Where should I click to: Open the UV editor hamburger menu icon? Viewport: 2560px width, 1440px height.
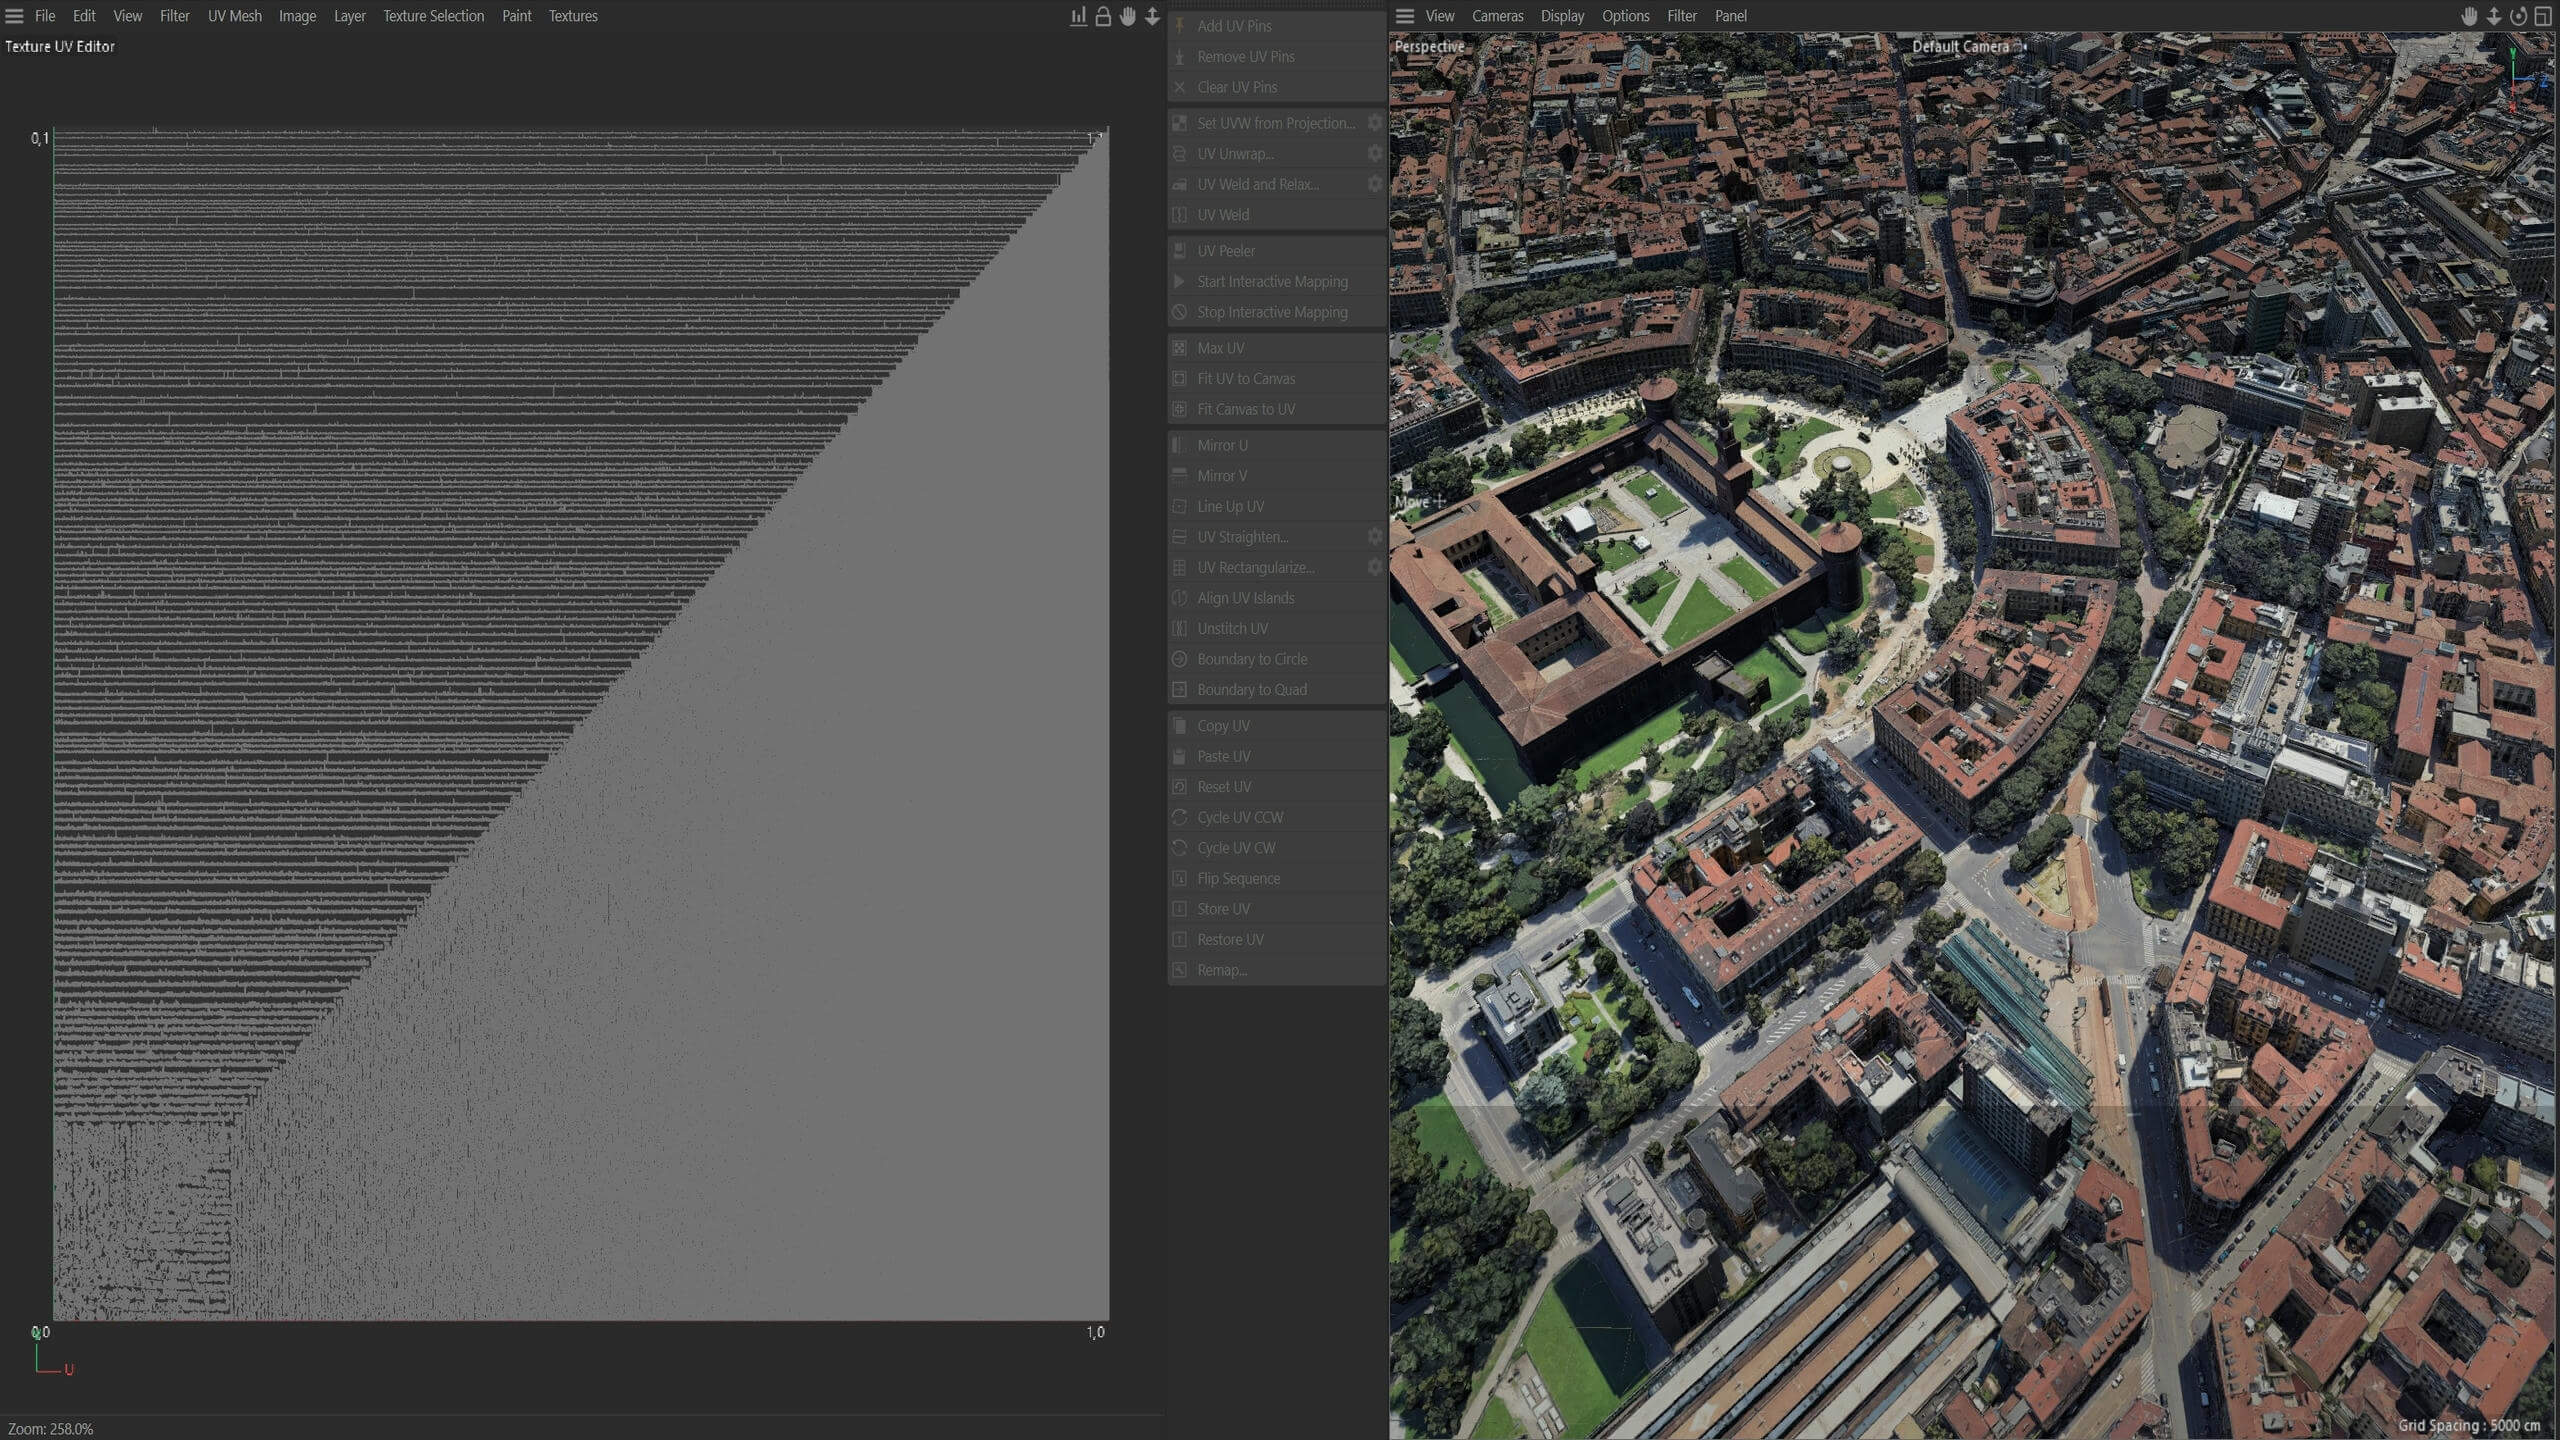tap(14, 16)
